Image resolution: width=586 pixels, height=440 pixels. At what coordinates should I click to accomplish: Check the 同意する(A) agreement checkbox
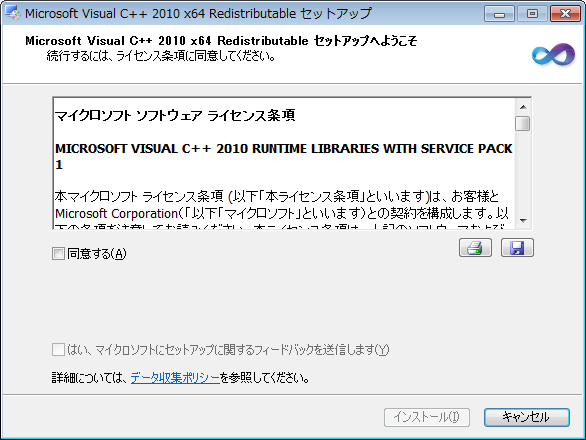[58, 253]
